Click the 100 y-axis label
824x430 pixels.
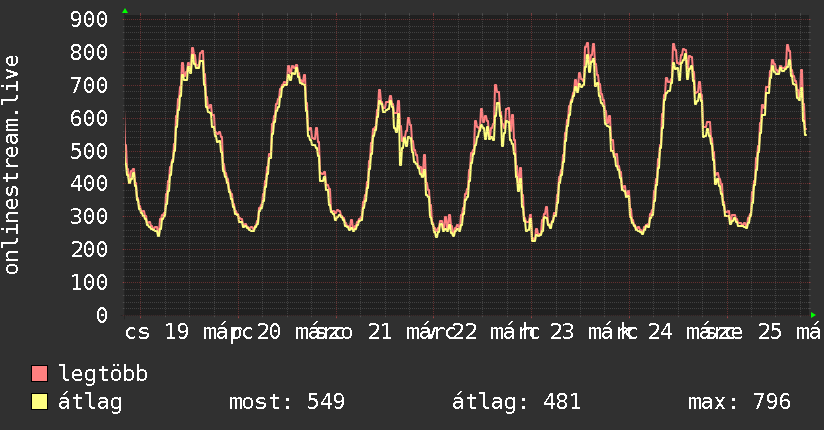[x=89, y=282]
